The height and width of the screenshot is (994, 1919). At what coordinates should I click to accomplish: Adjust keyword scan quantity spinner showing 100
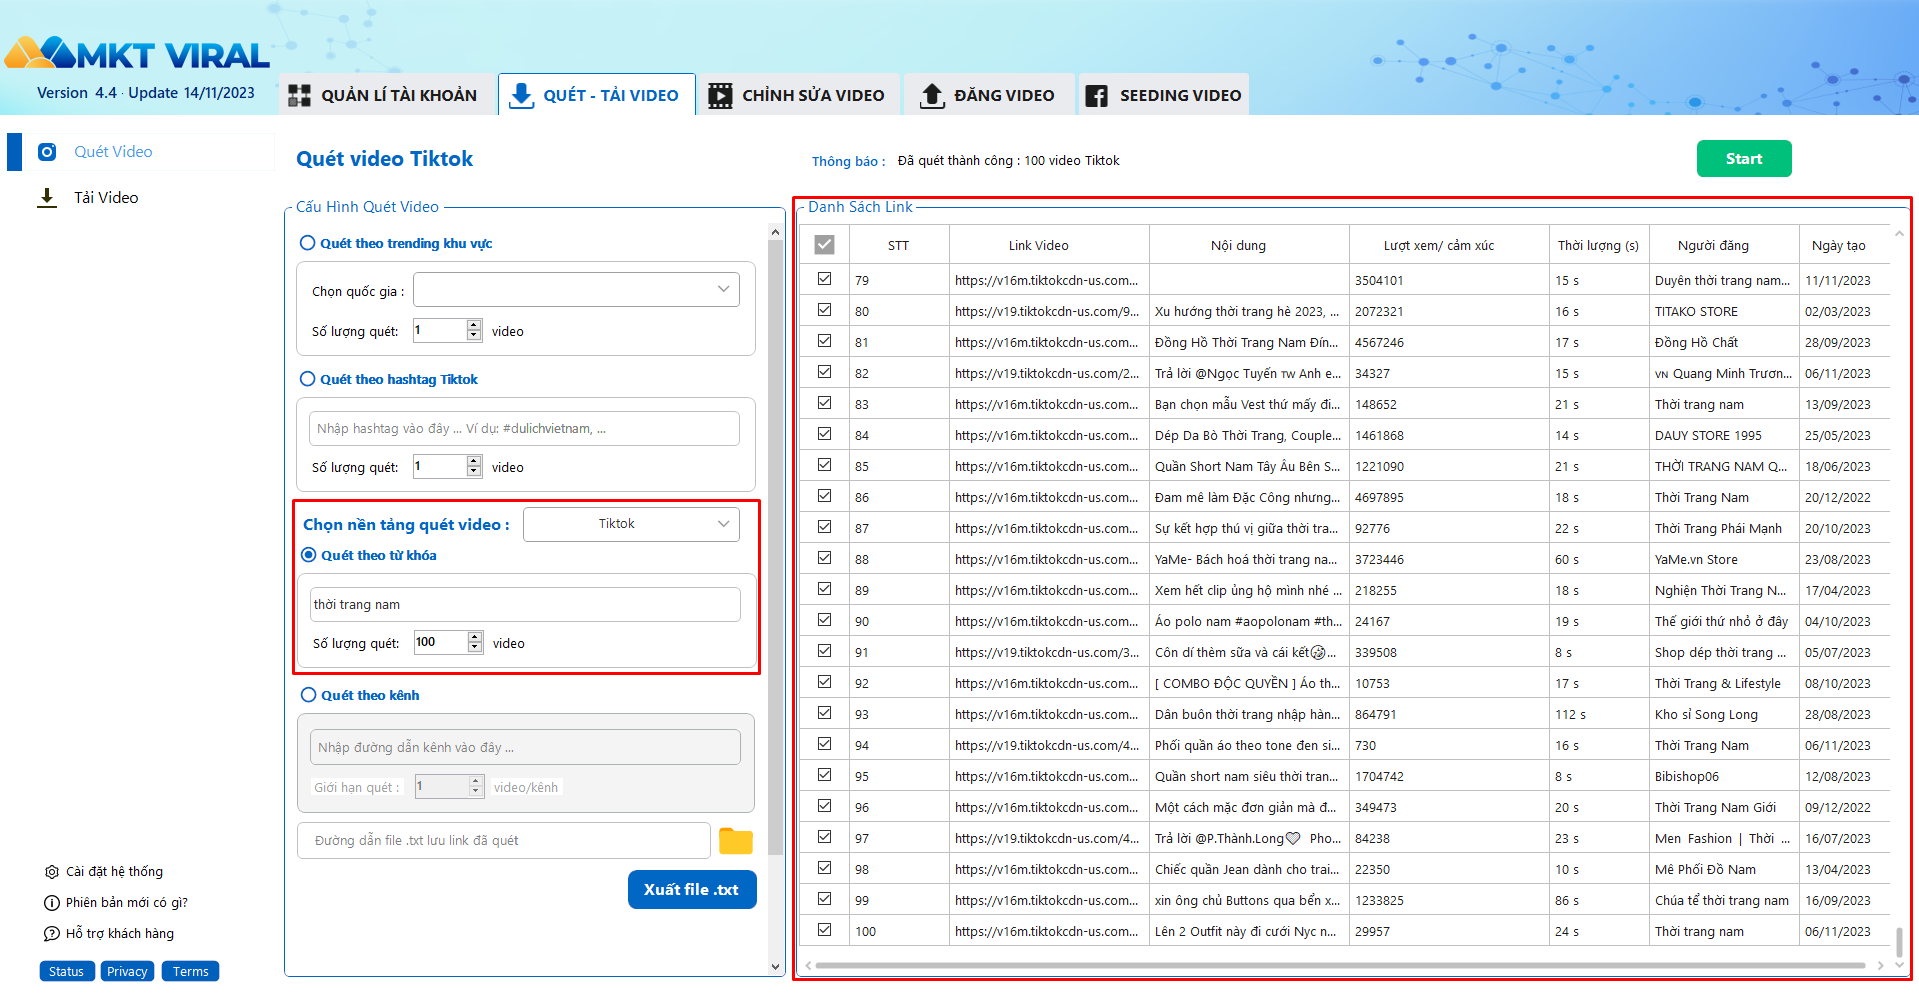tap(475, 642)
